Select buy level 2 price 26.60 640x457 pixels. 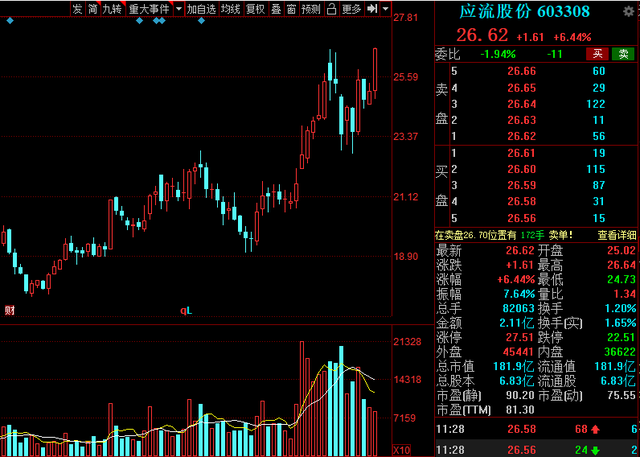pyautogui.click(x=522, y=169)
